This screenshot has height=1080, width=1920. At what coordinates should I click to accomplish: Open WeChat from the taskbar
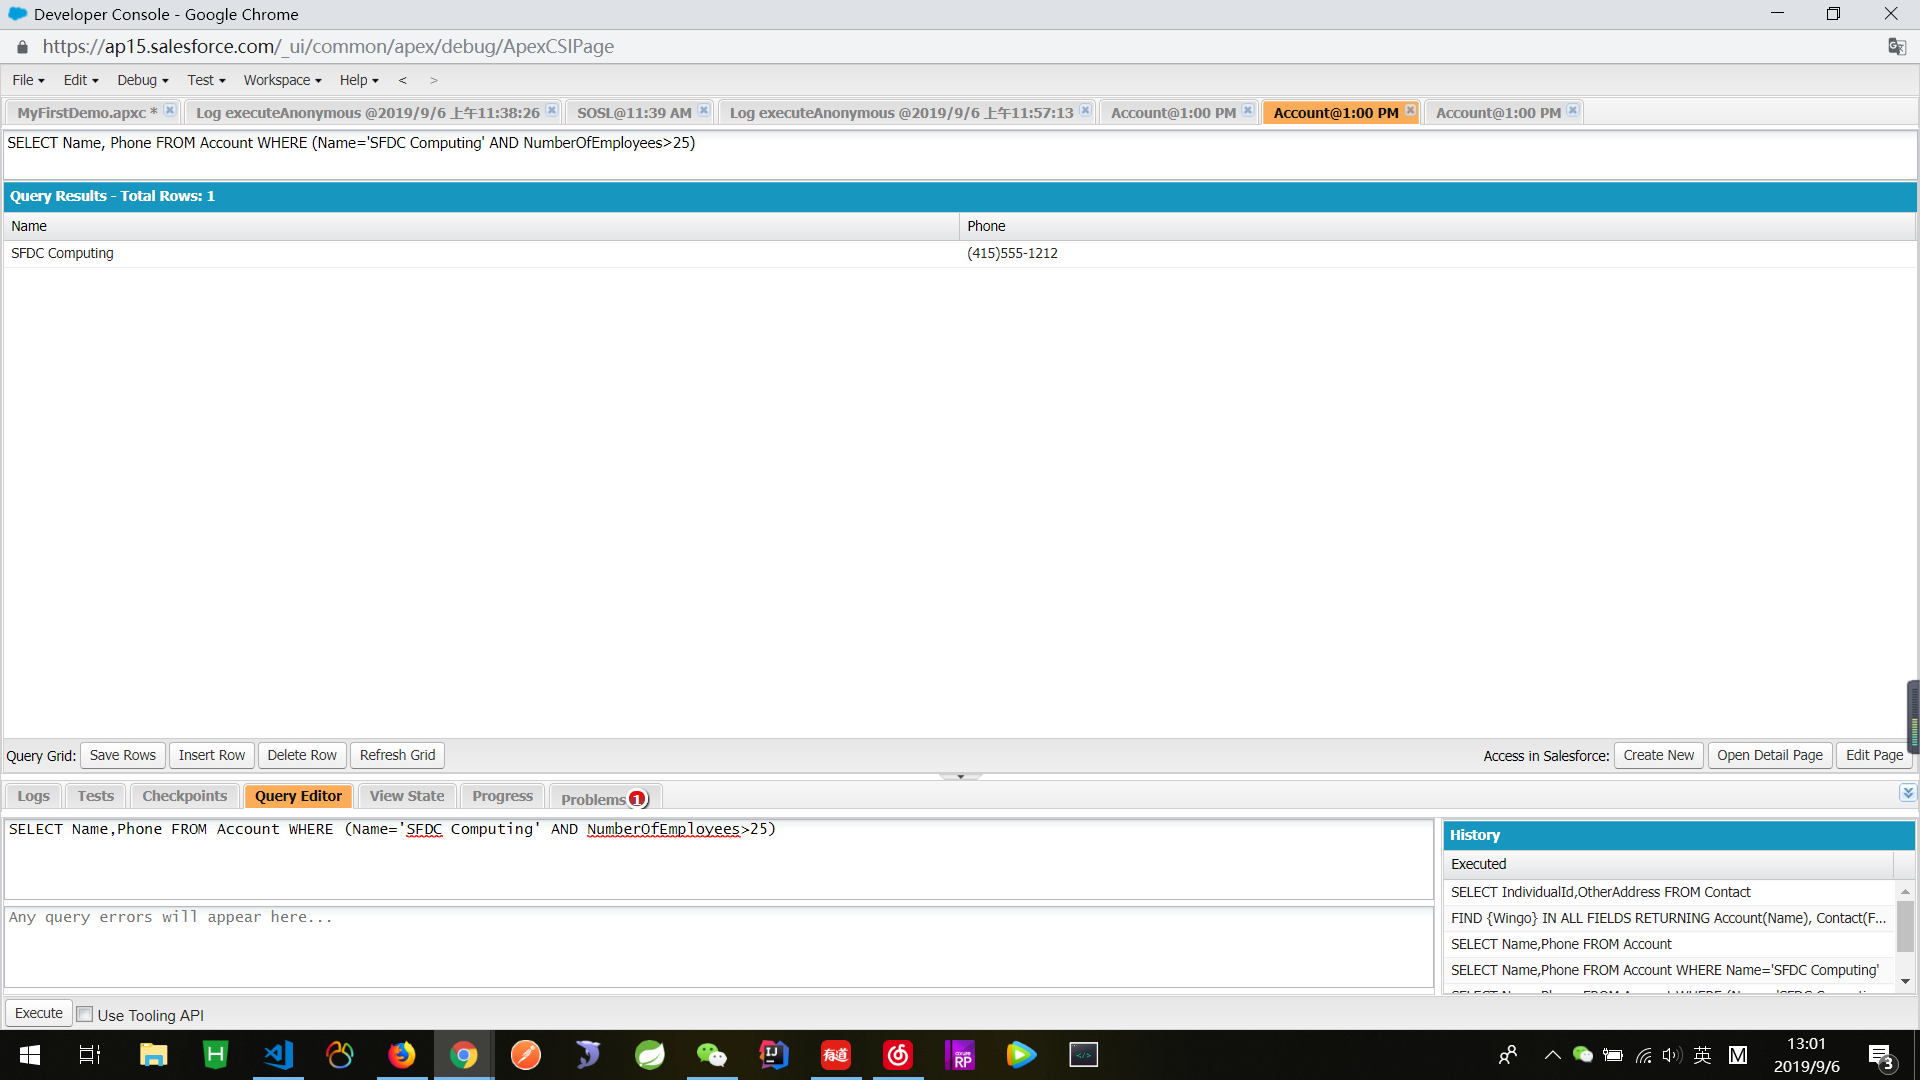pos(712,1055)
